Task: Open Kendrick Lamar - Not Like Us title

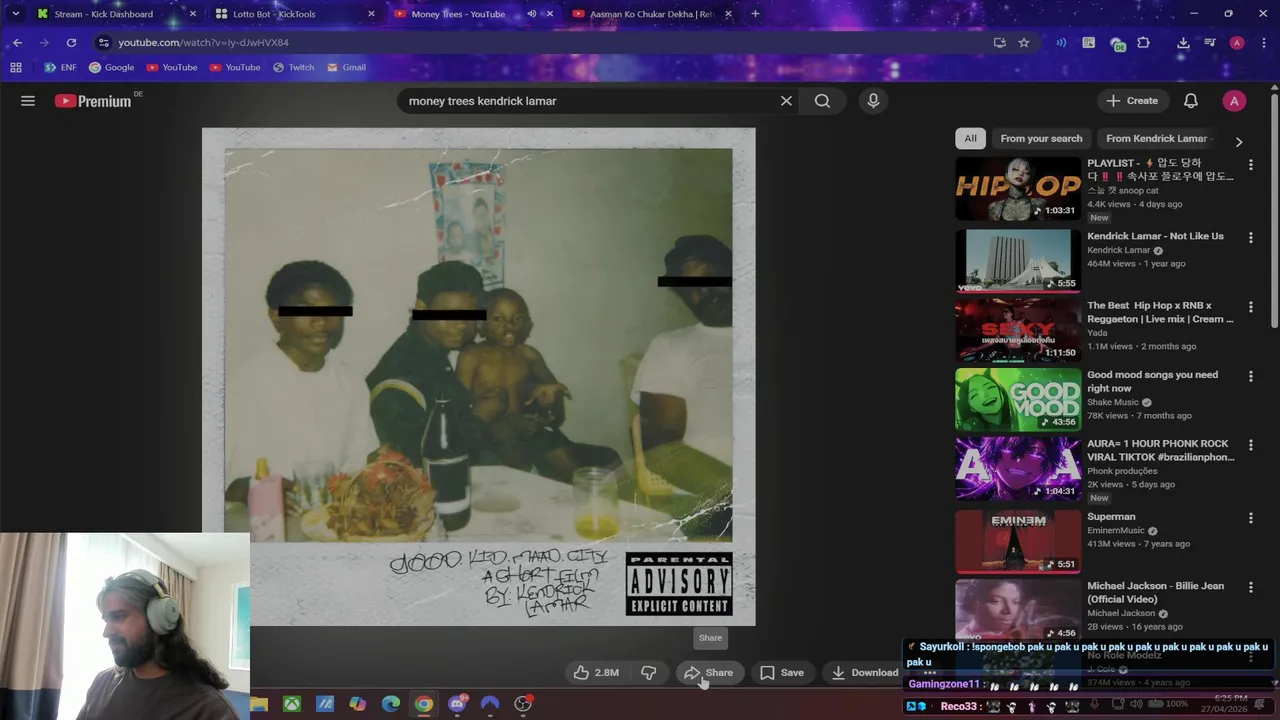Action: [x=1155, y=236]
